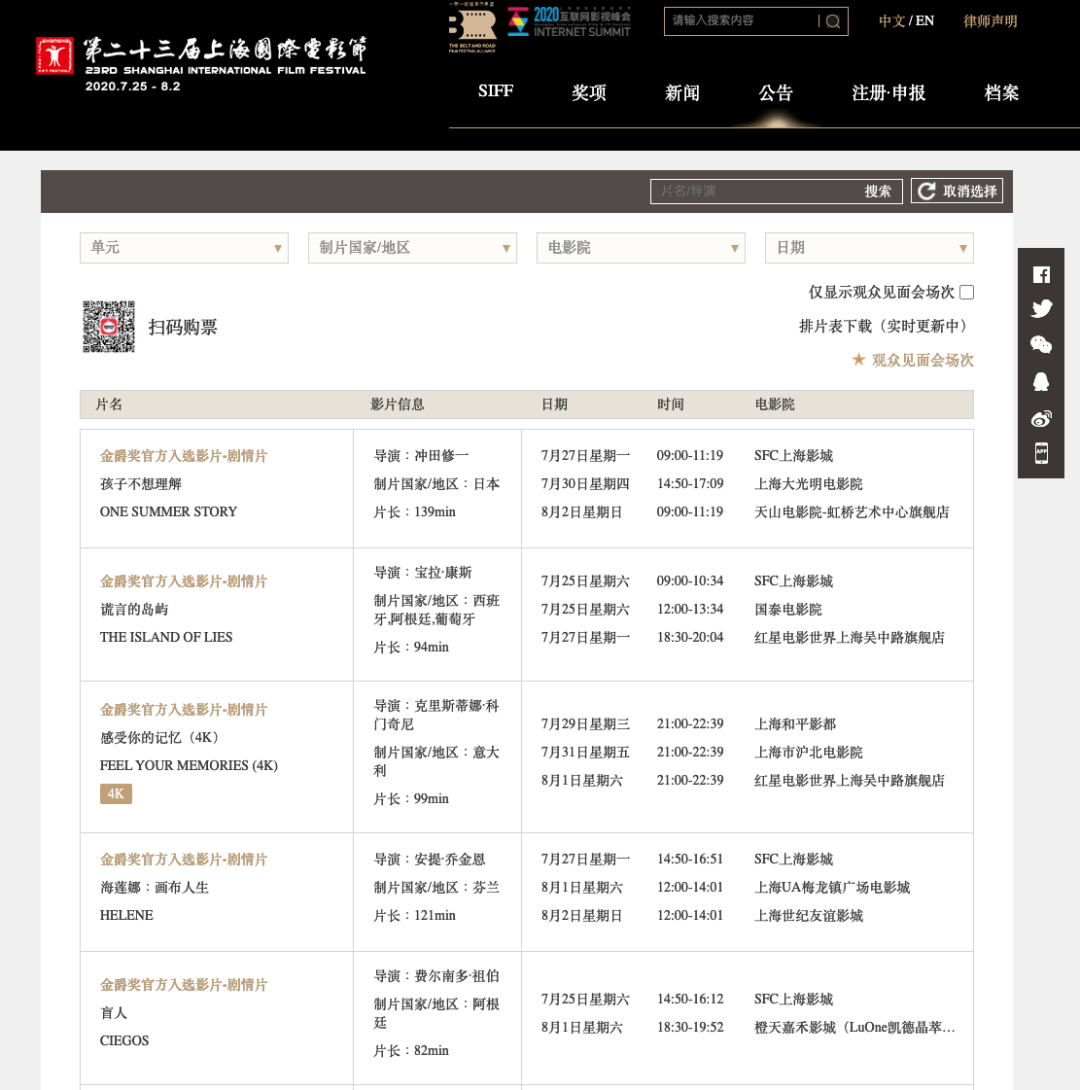
Task: Click the top search magnifier icon
Action: (x=833, y=21)
